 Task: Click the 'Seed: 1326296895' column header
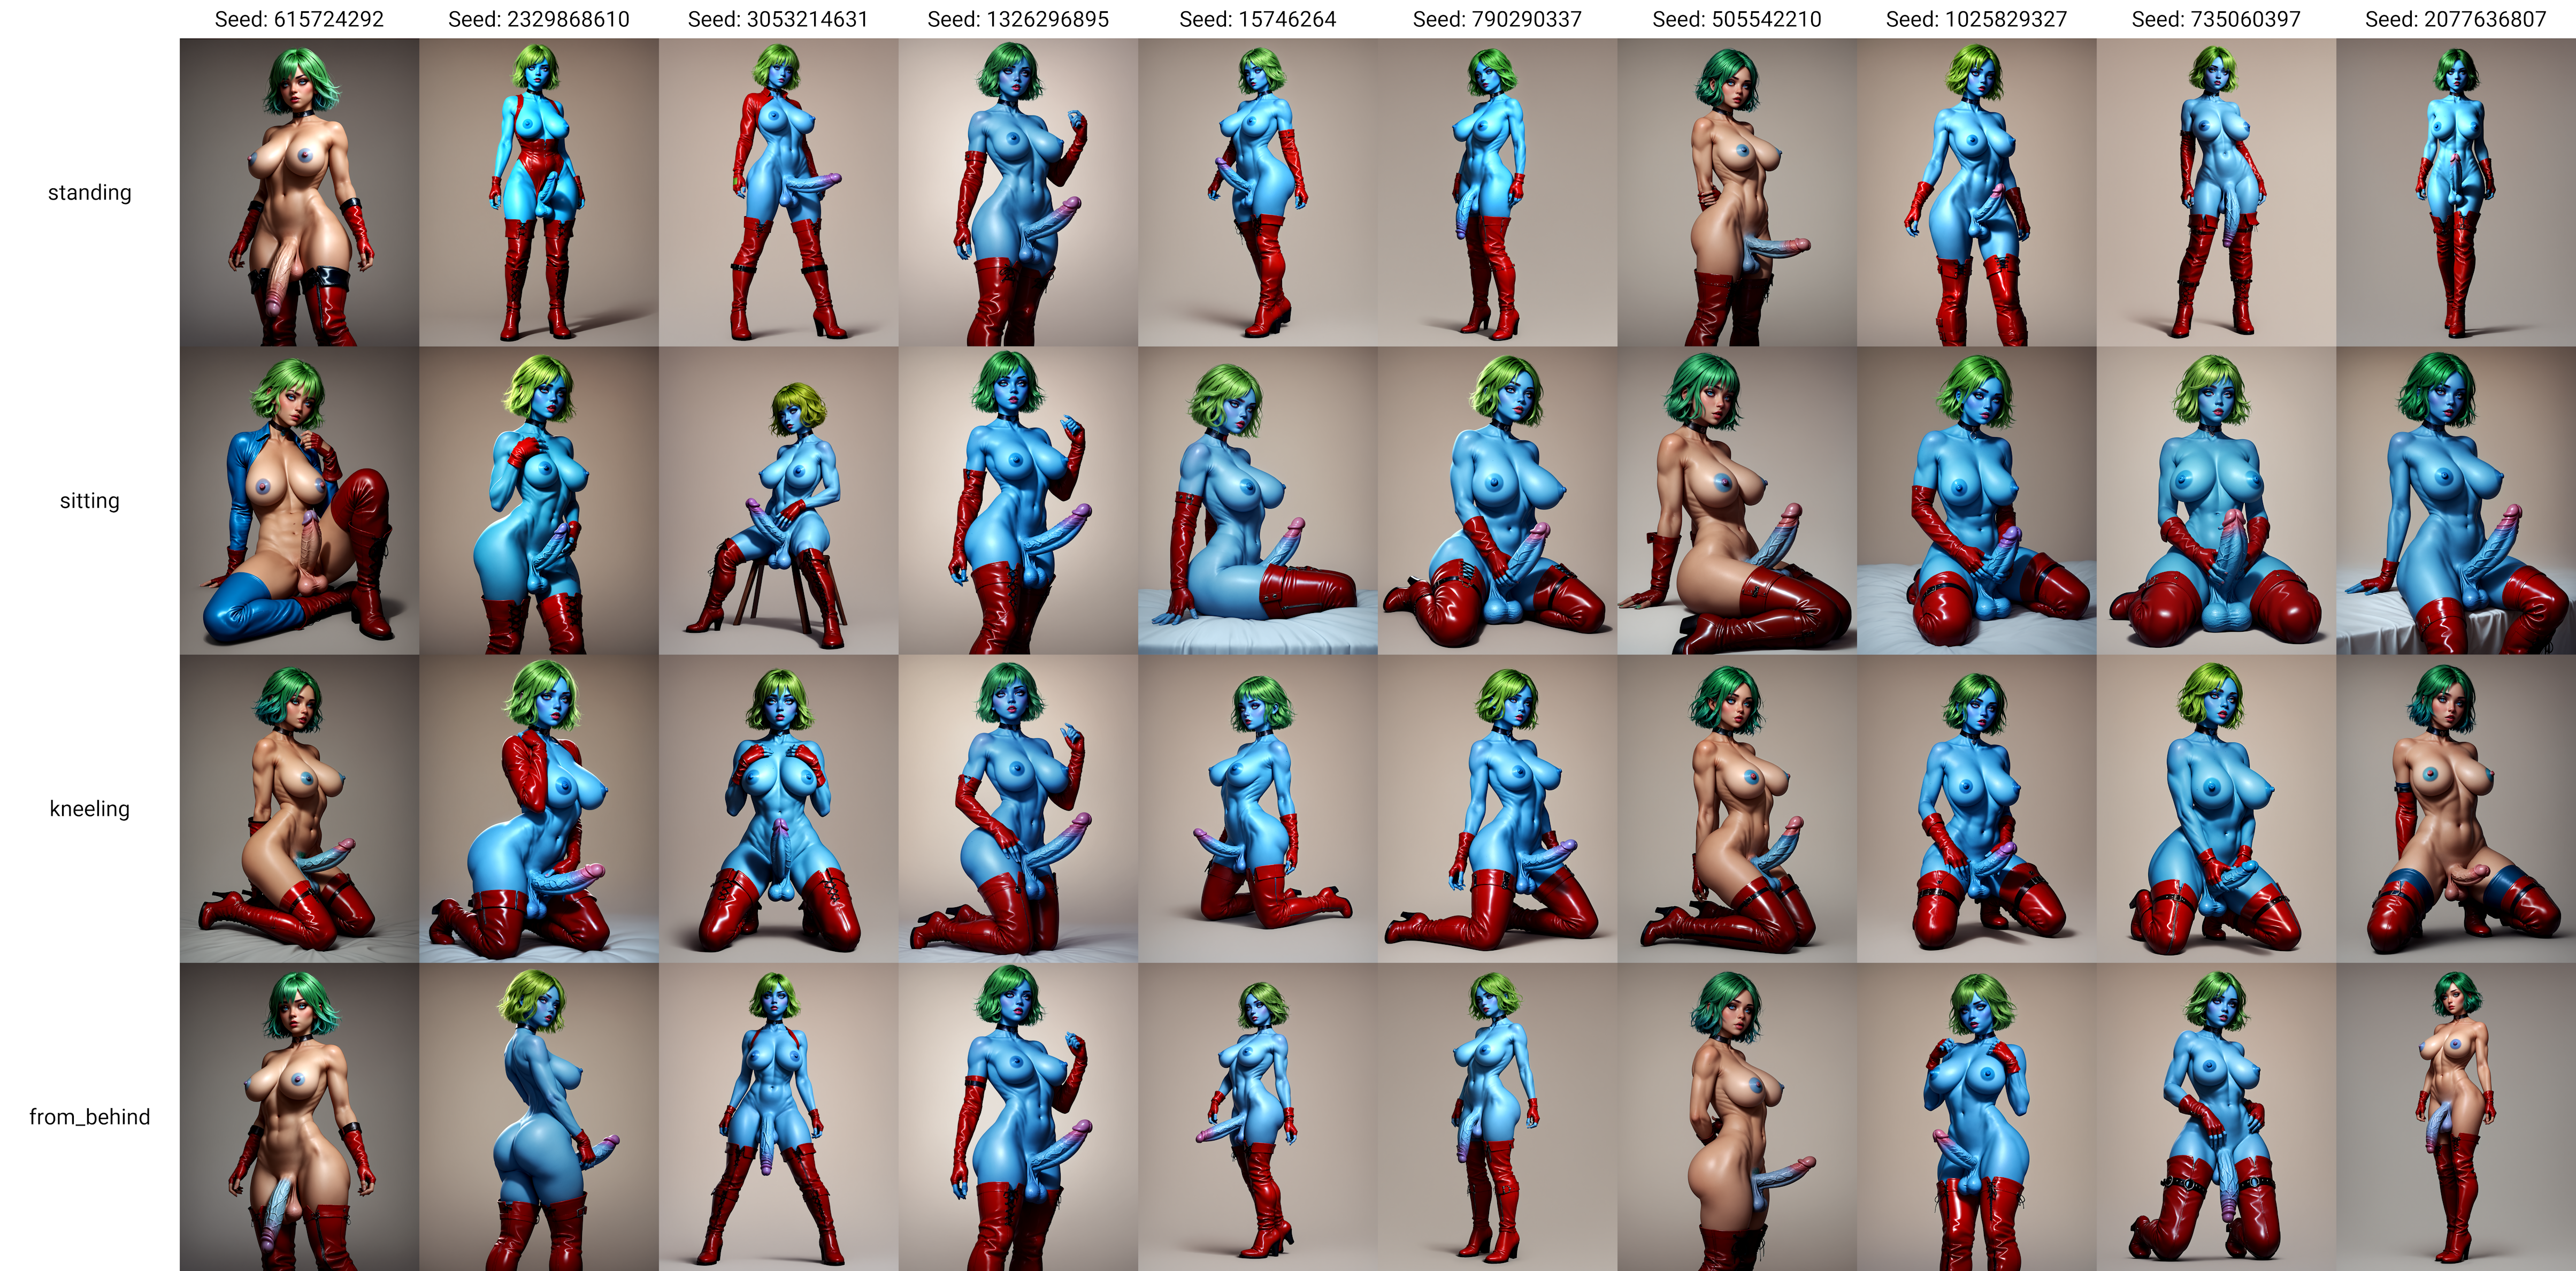click(x=1018, y=19)
